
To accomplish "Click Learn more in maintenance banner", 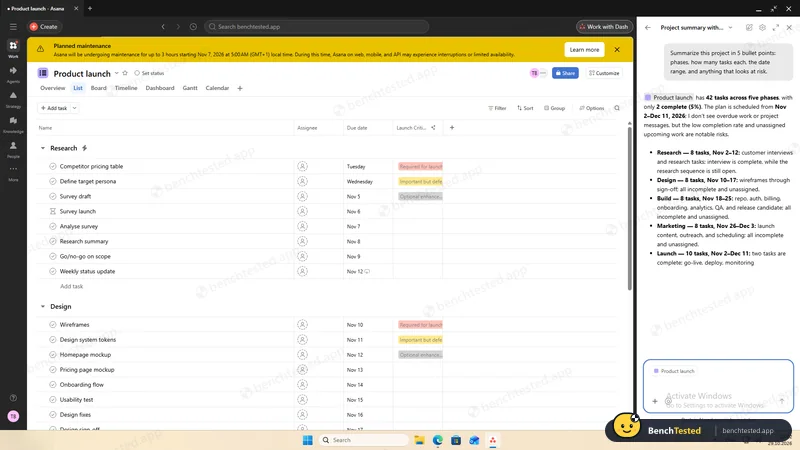I will (584, 49).
